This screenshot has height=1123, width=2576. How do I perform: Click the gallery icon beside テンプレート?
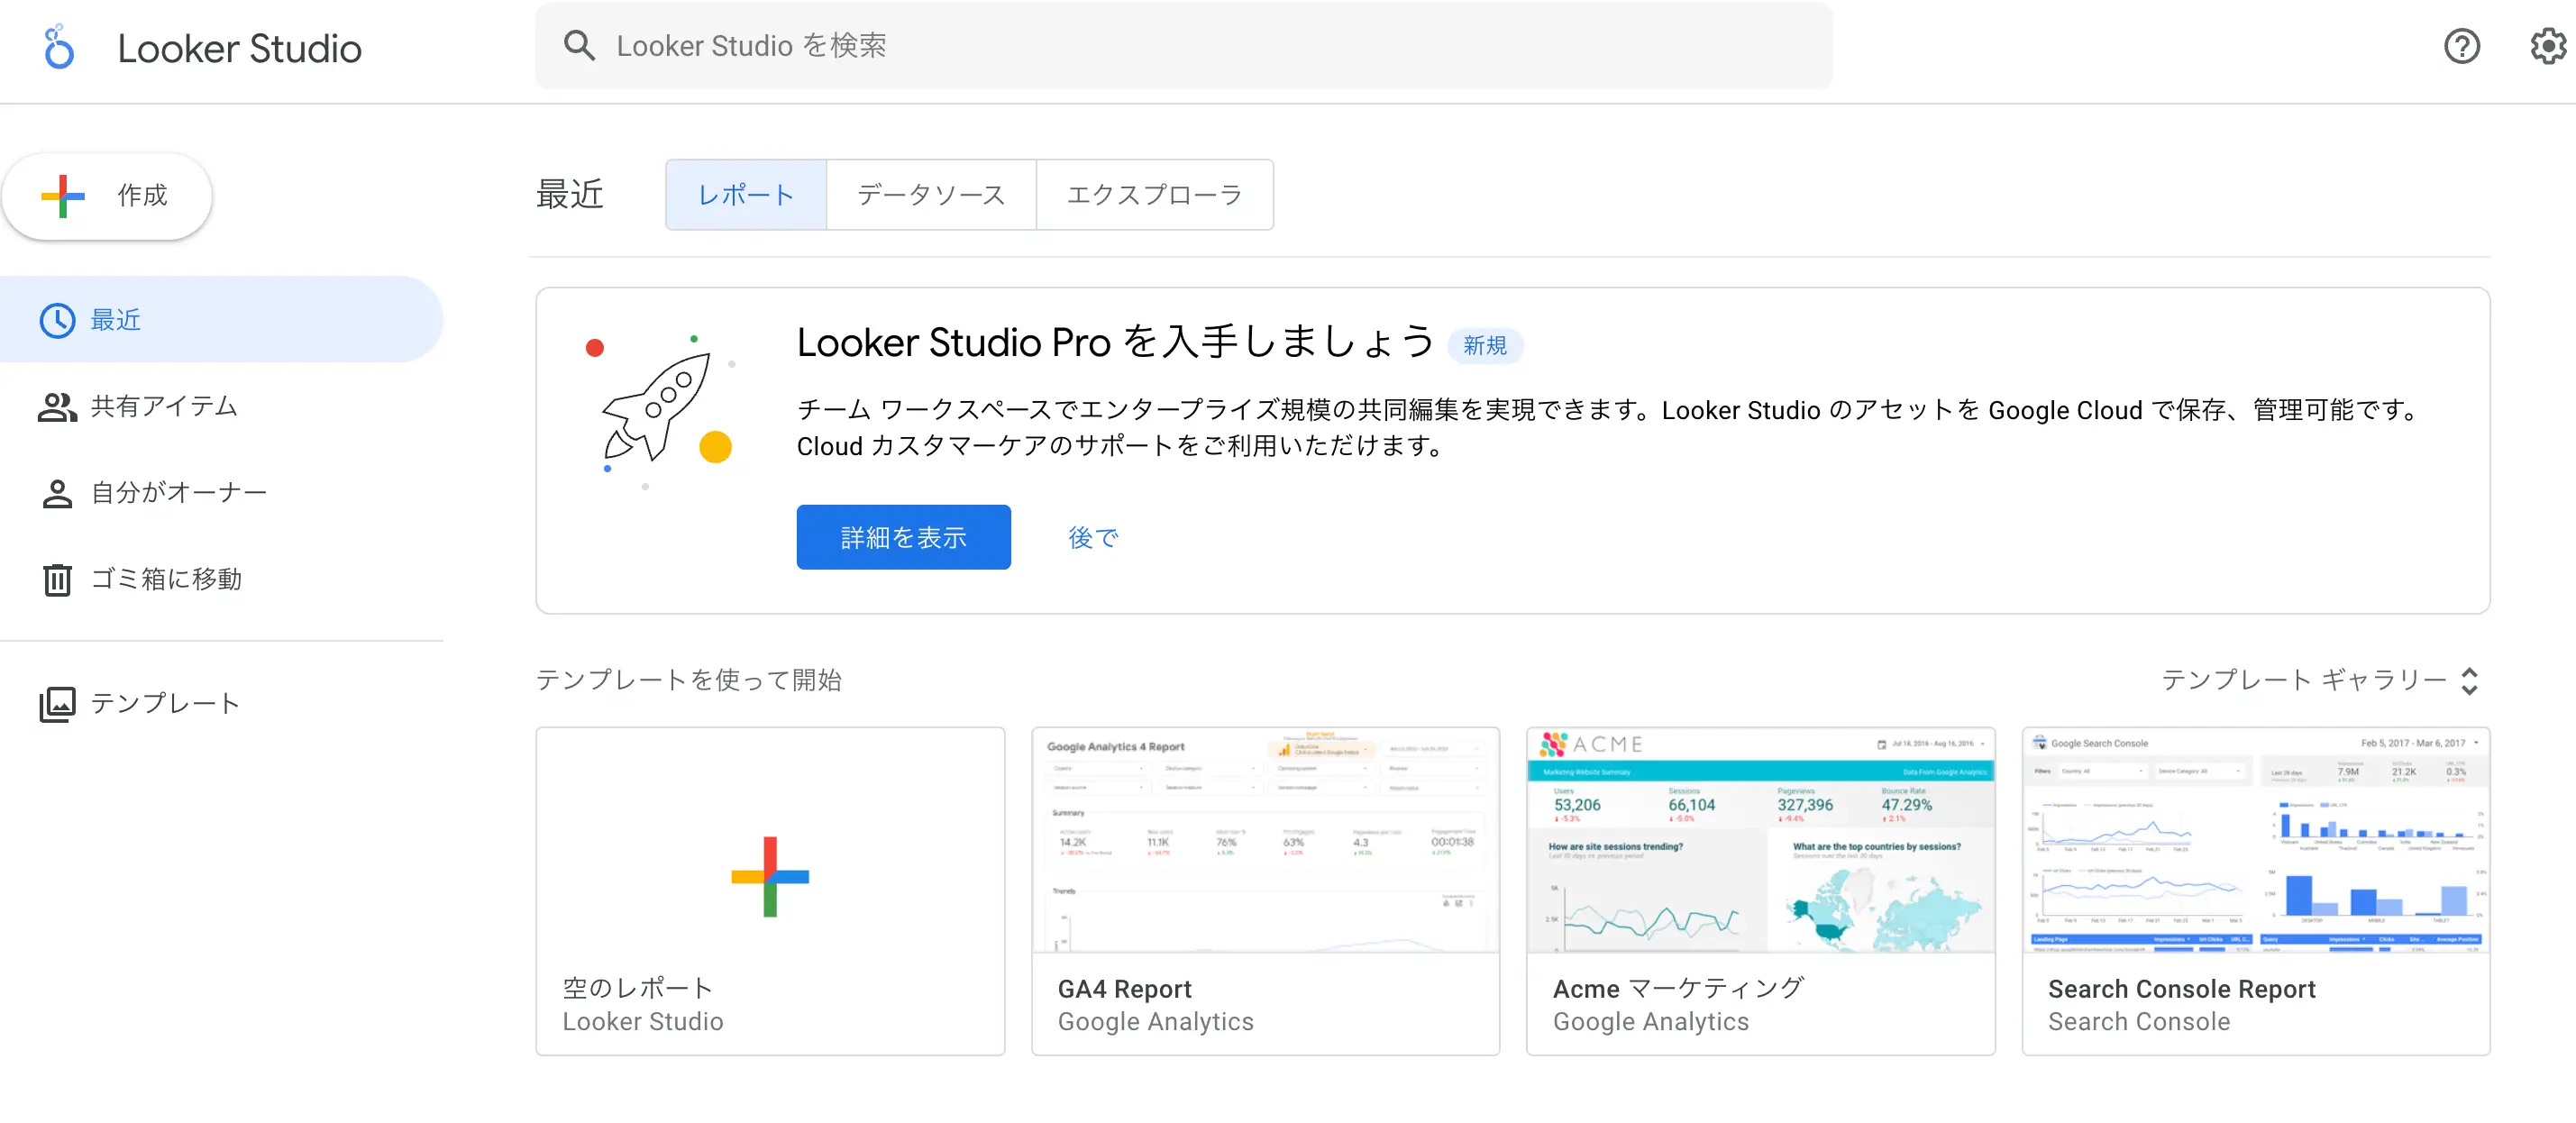[57, 704]
